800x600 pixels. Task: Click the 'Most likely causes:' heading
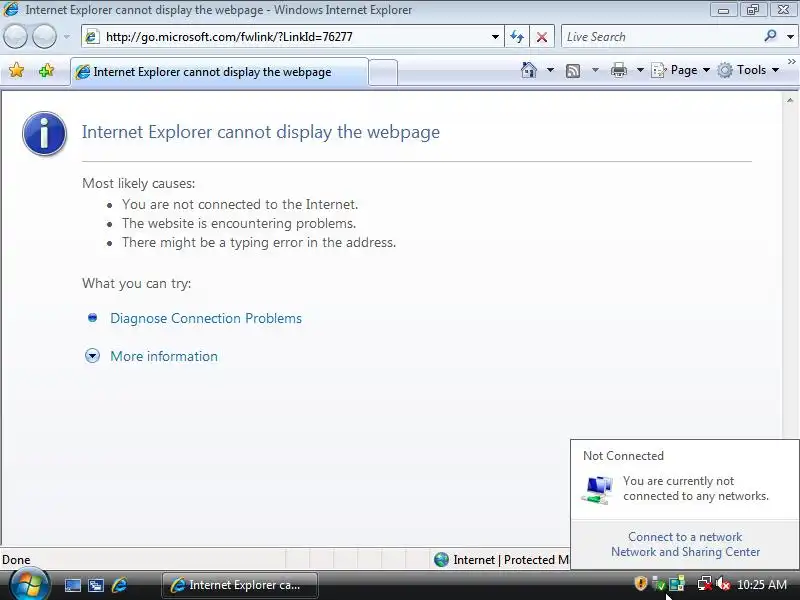click(139, 183)
